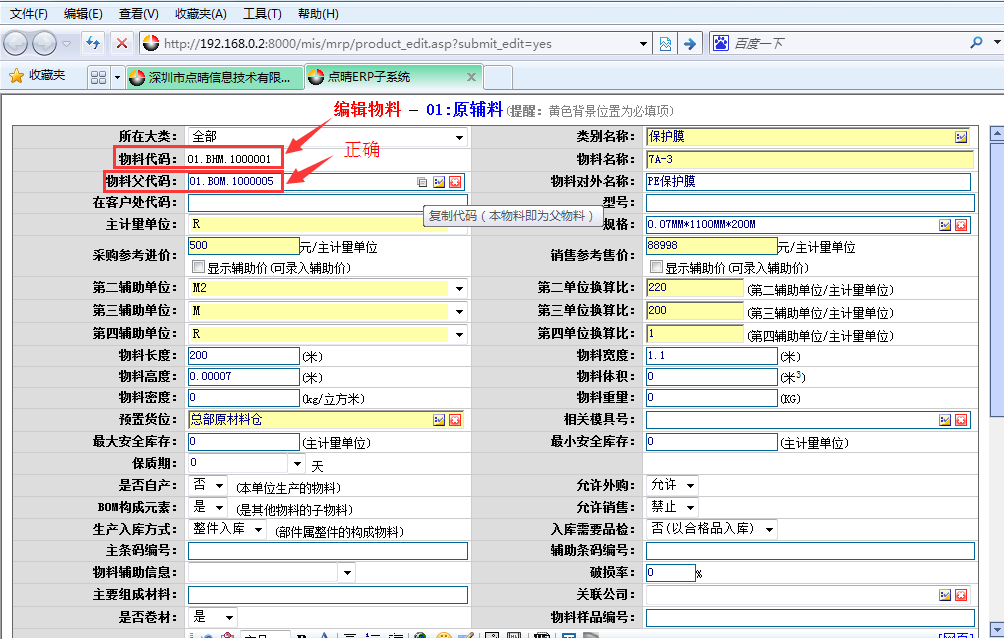
Task: Open the picker icon for 关联公司
Action: coord(945,595)
